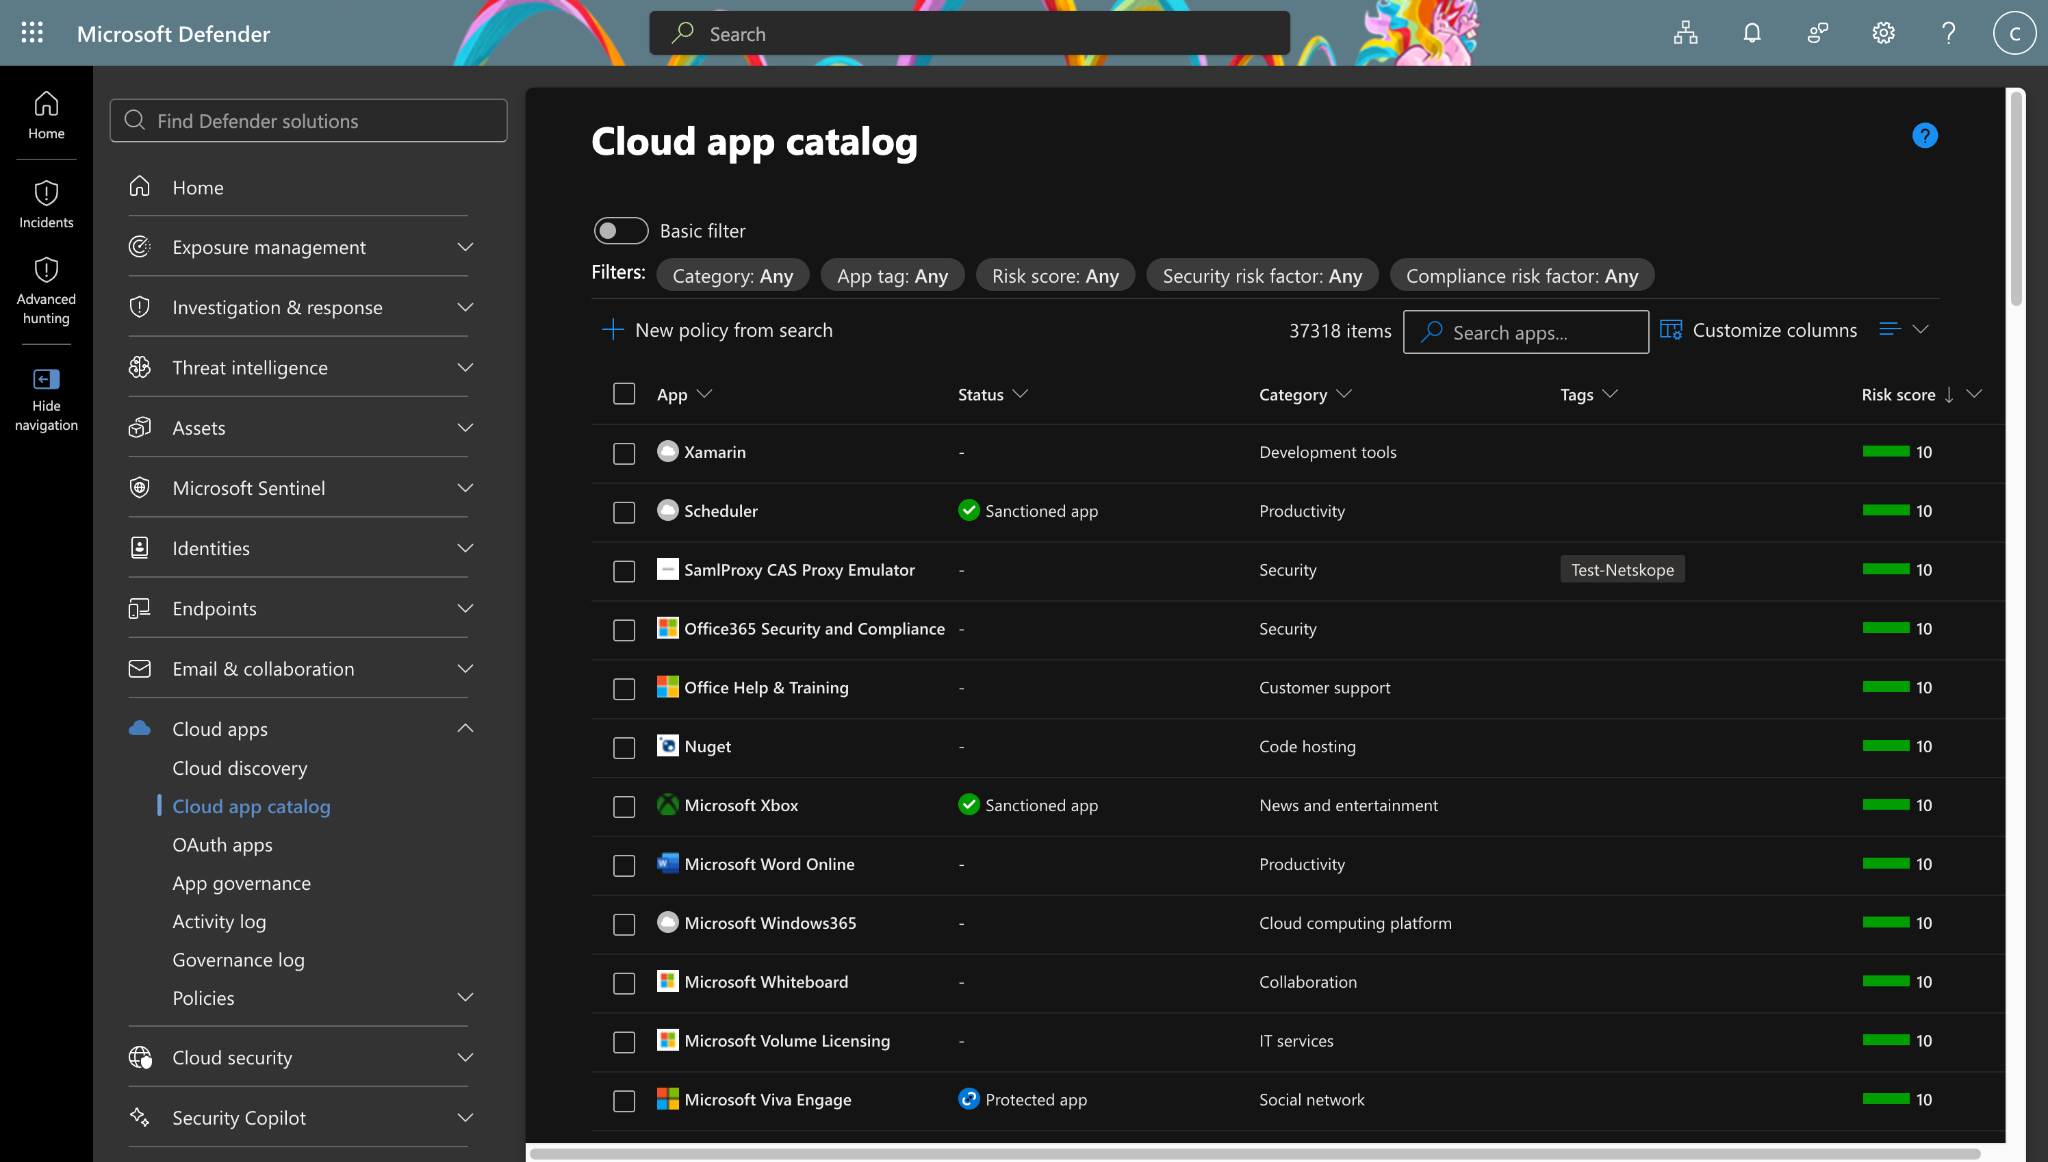Open App governance

pyautogui.click(x=241, y=883)
